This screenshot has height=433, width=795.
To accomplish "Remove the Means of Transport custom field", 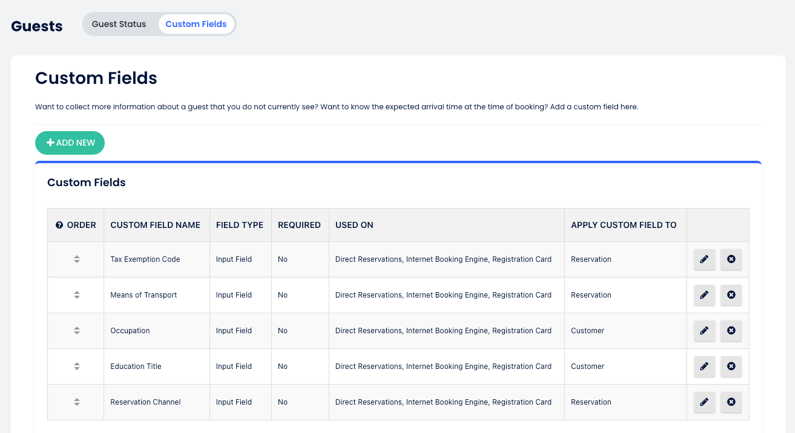I will tap(731, 295).
